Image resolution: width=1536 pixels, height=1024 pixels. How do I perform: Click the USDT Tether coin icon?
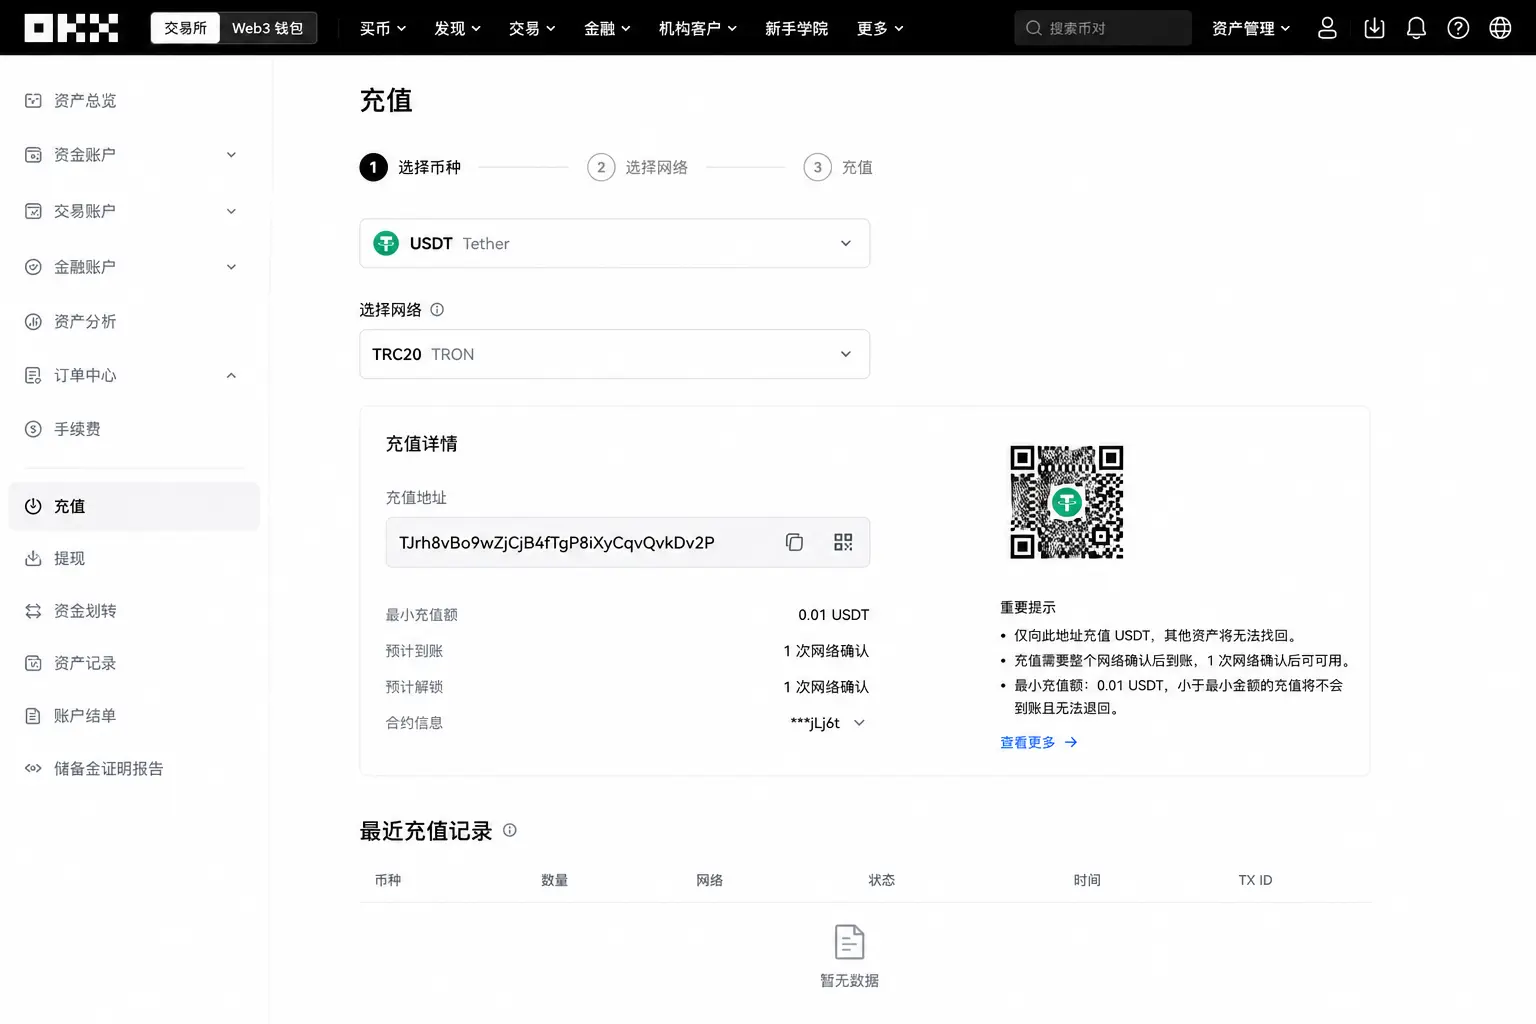pyautogui.click(x=386, y=243)
